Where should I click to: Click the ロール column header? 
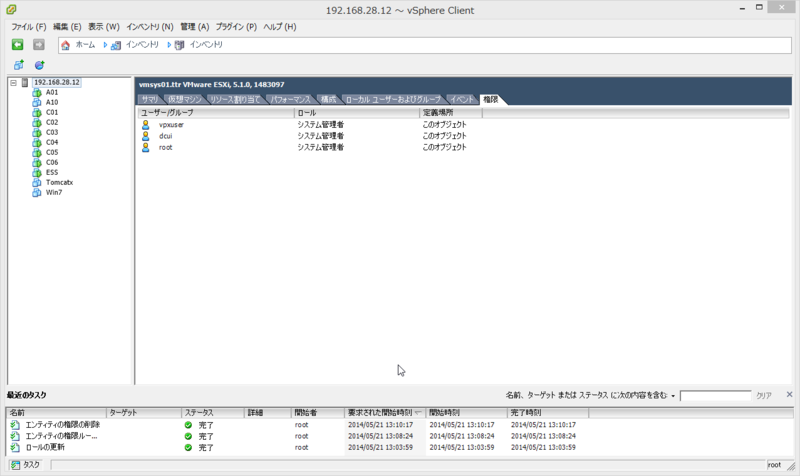[x=357, y=113]
